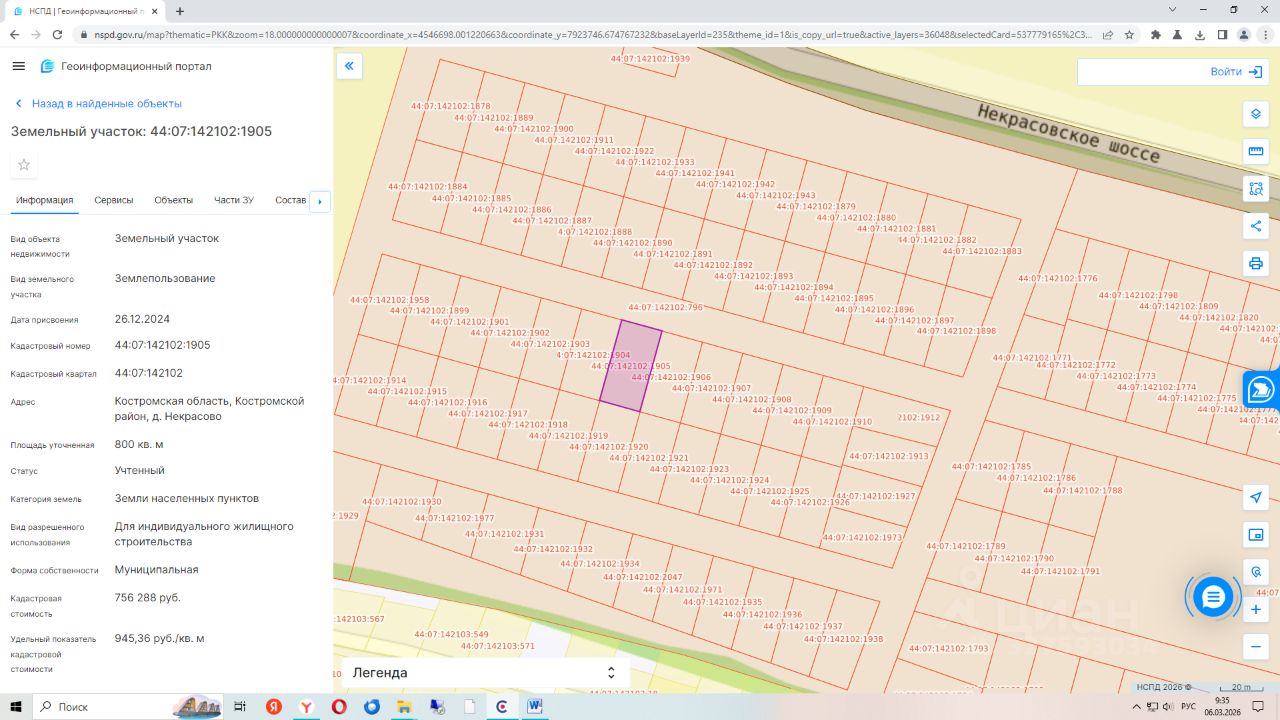Share this page from the address bar
Screen dimensions: 1280x720
pyautogui.click(x=1108, y=34)
